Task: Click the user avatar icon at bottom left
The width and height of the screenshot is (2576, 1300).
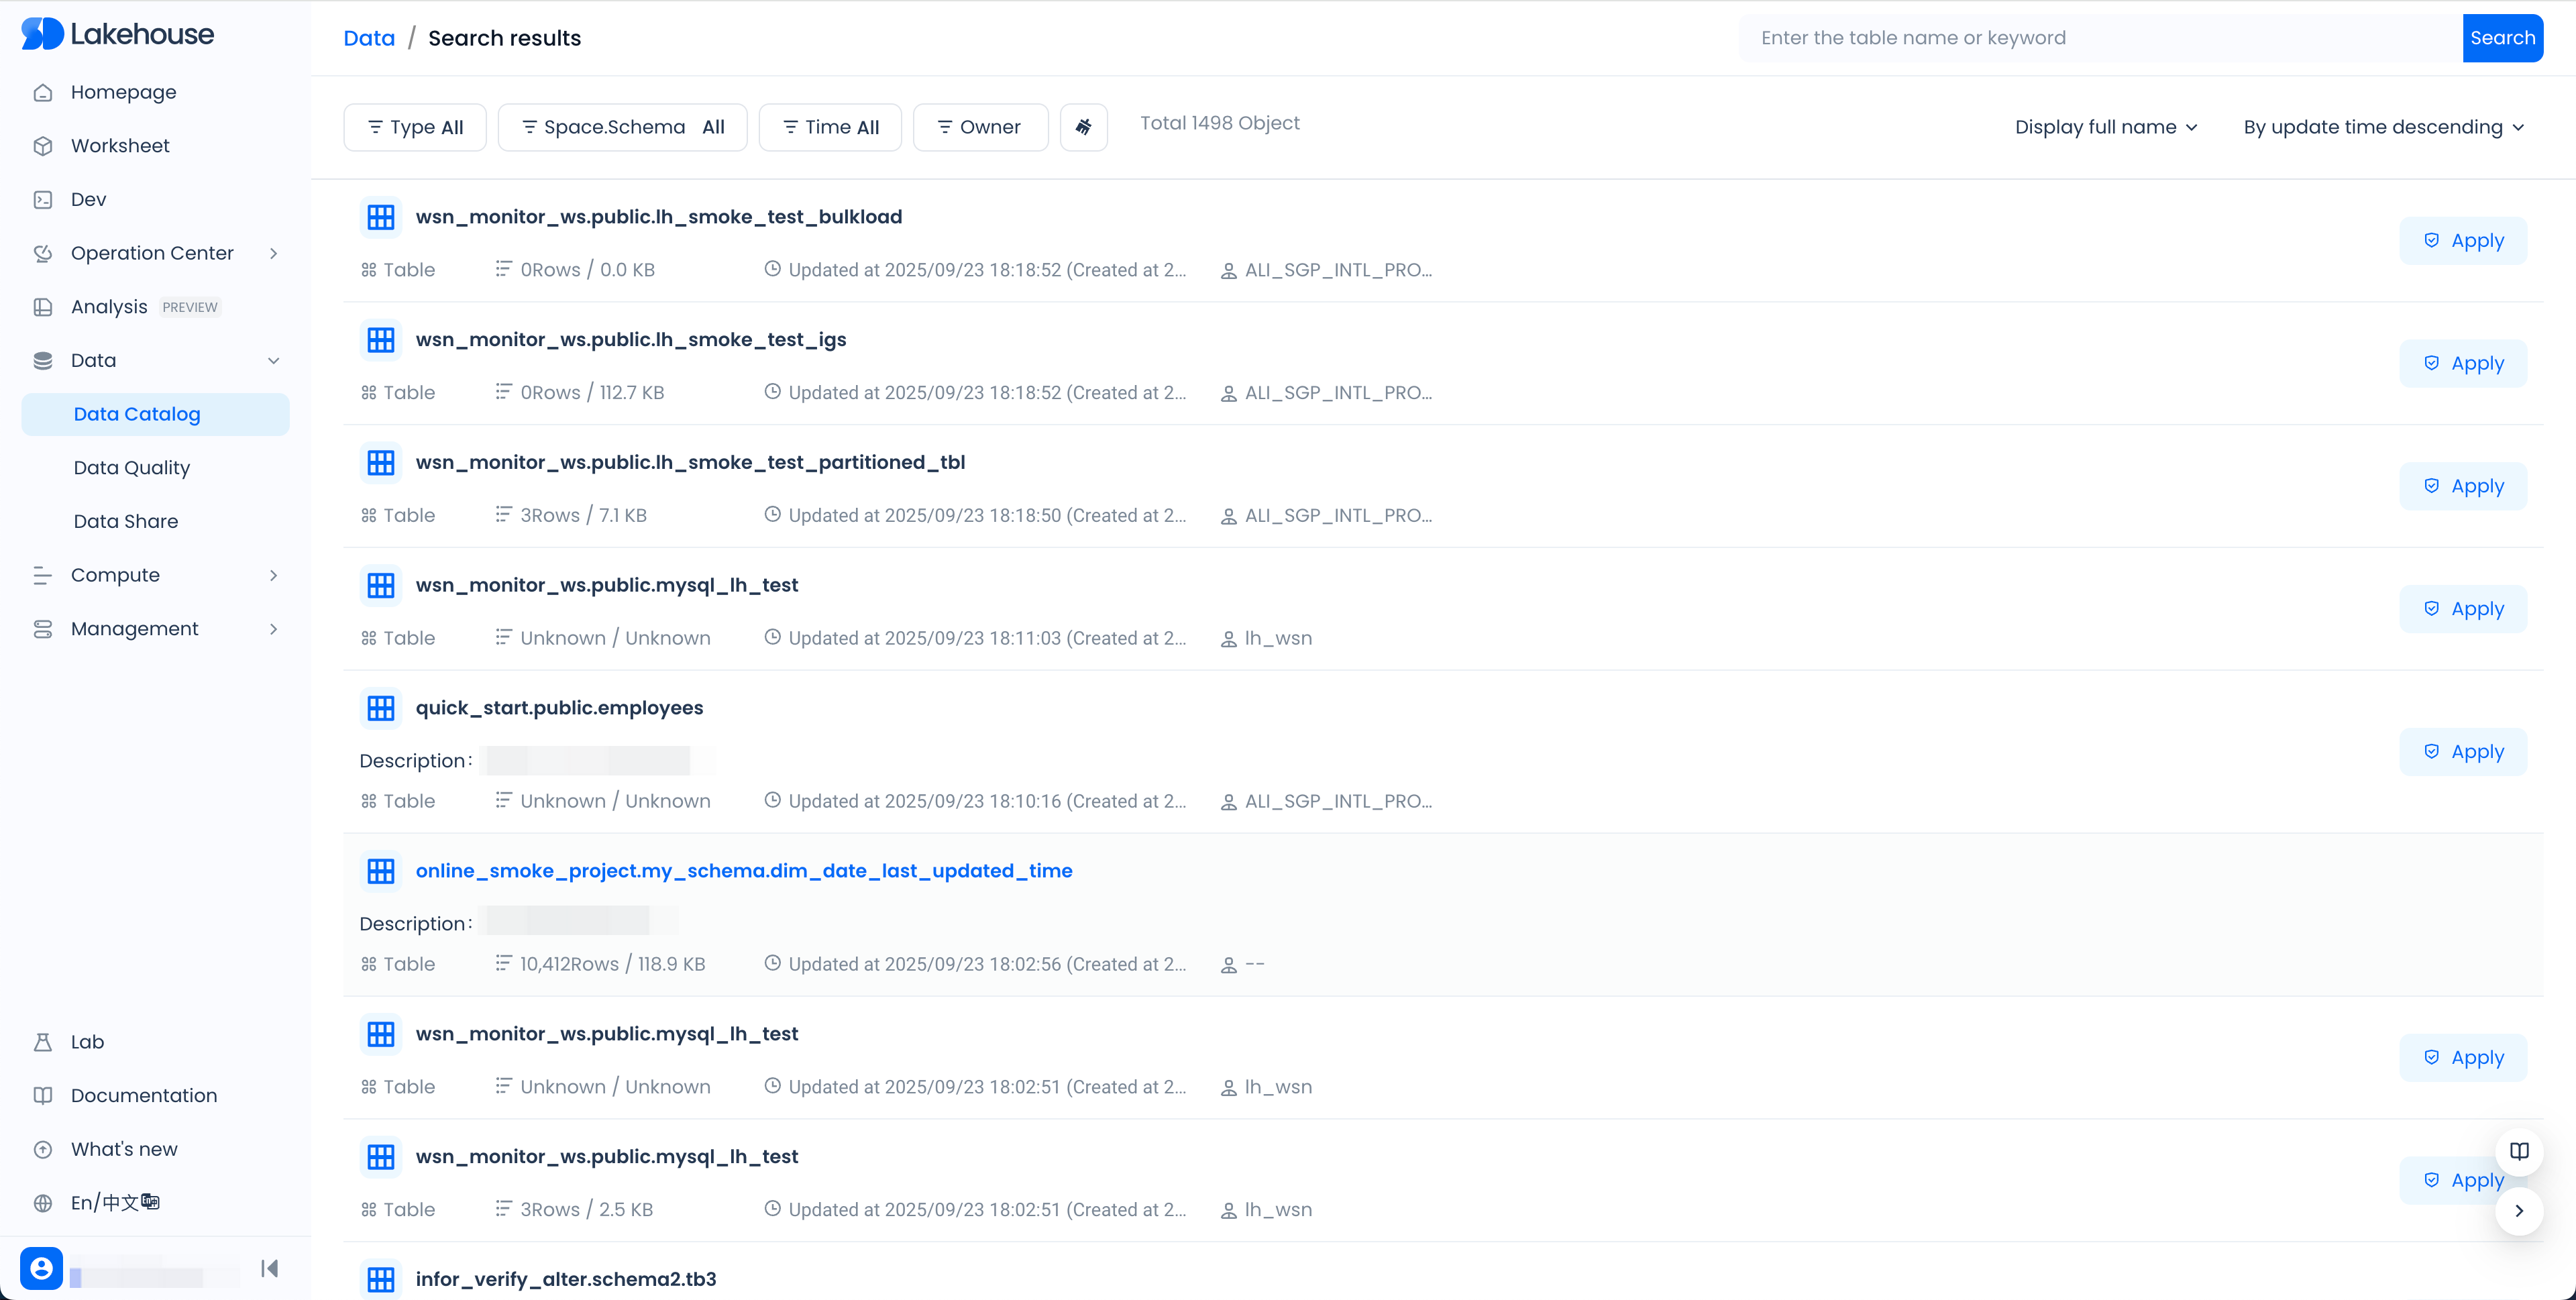Action: pyautogui.click(x=41, y=1268)
